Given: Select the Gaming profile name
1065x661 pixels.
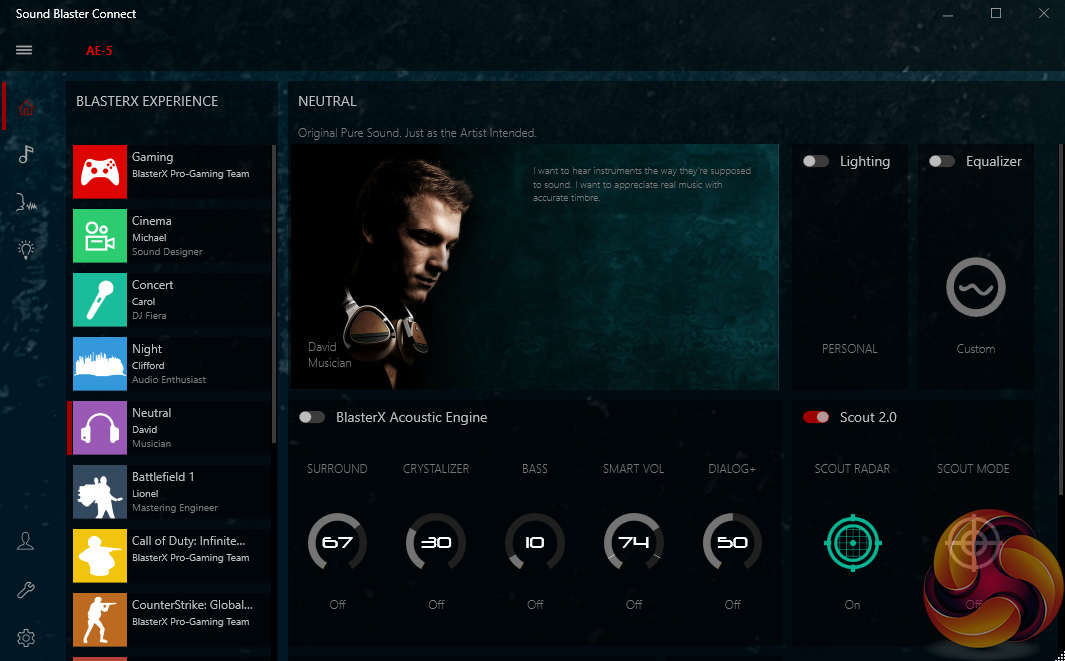Looking at the screenshot, I should click(152, 157).
